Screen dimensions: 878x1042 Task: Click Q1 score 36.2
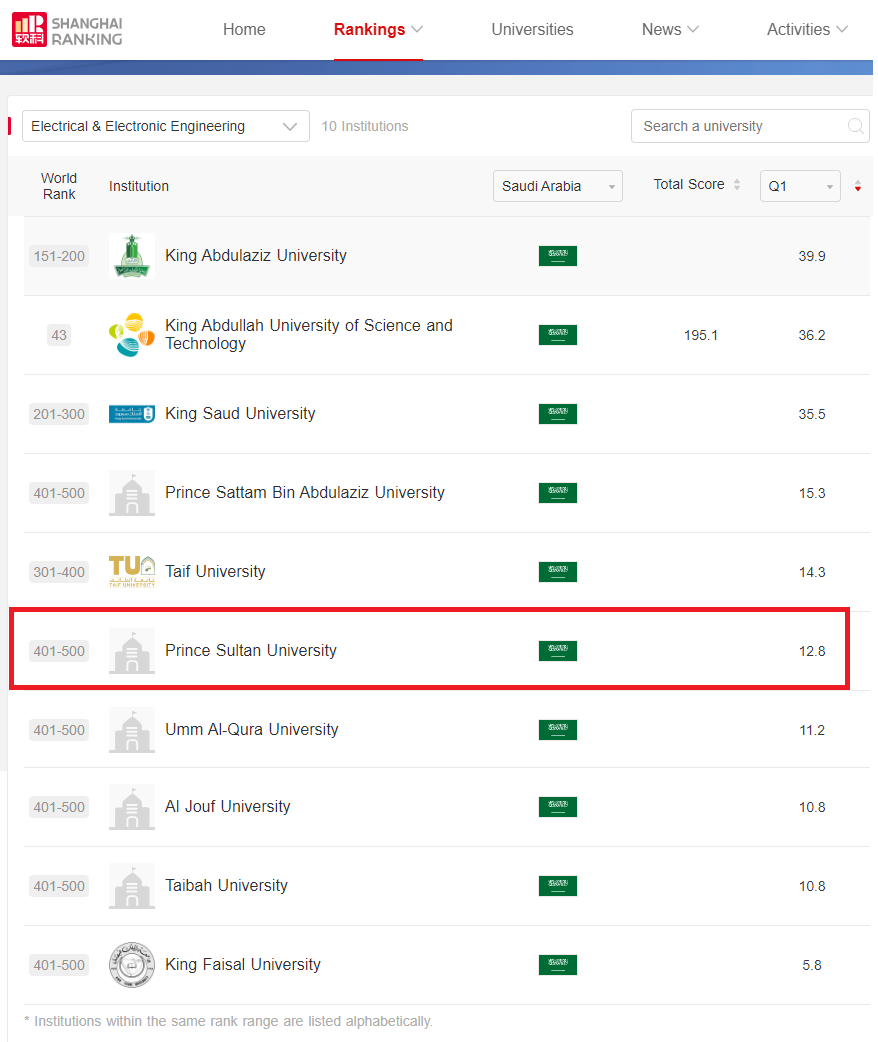(x=812, y=335)
